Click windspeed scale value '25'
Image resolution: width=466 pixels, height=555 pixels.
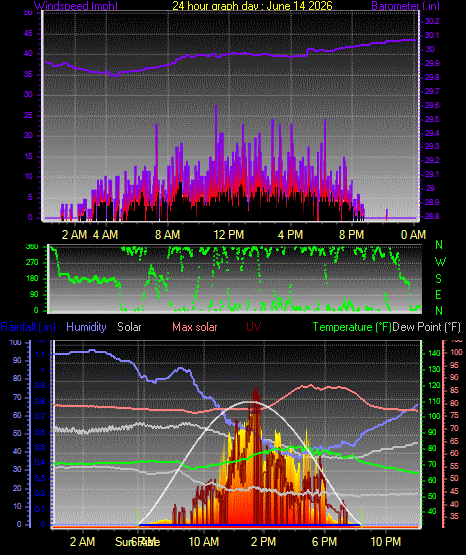28,115
